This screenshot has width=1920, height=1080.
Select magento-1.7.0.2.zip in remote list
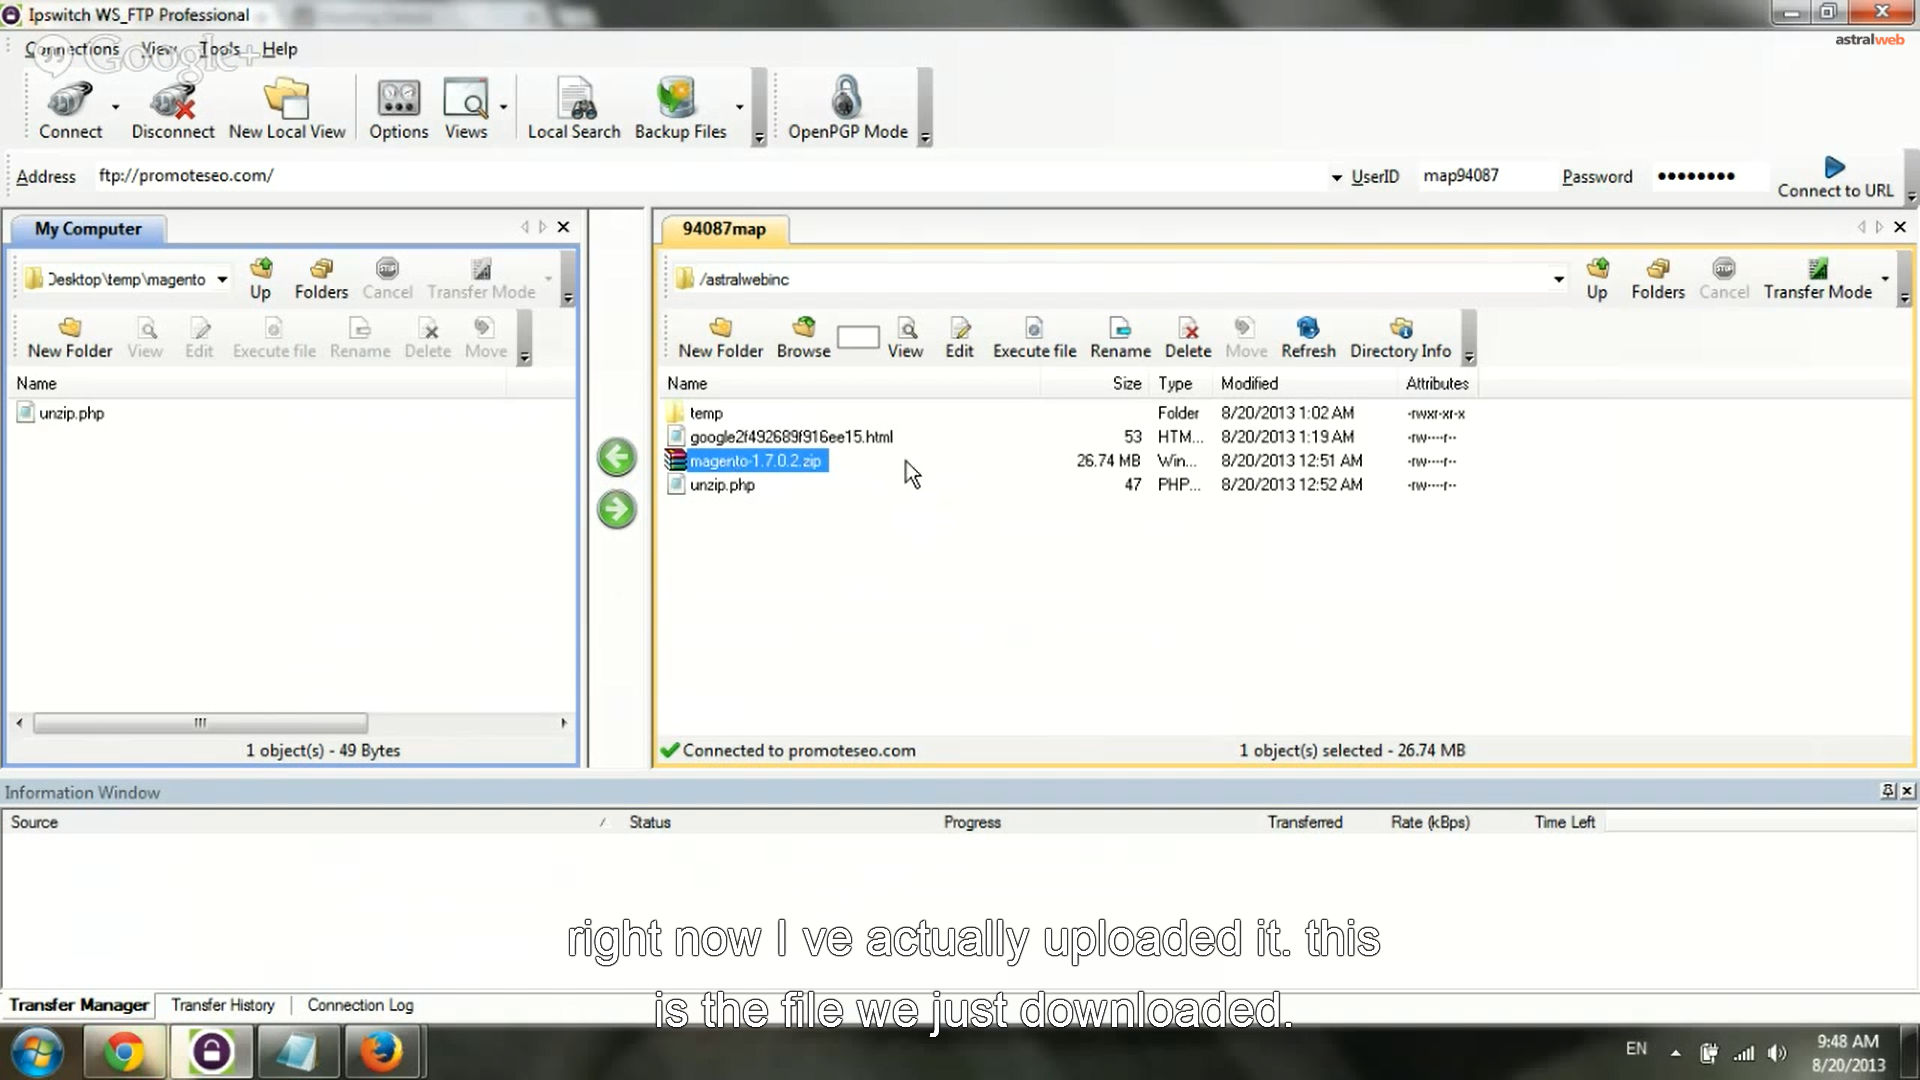coord(755,461)
